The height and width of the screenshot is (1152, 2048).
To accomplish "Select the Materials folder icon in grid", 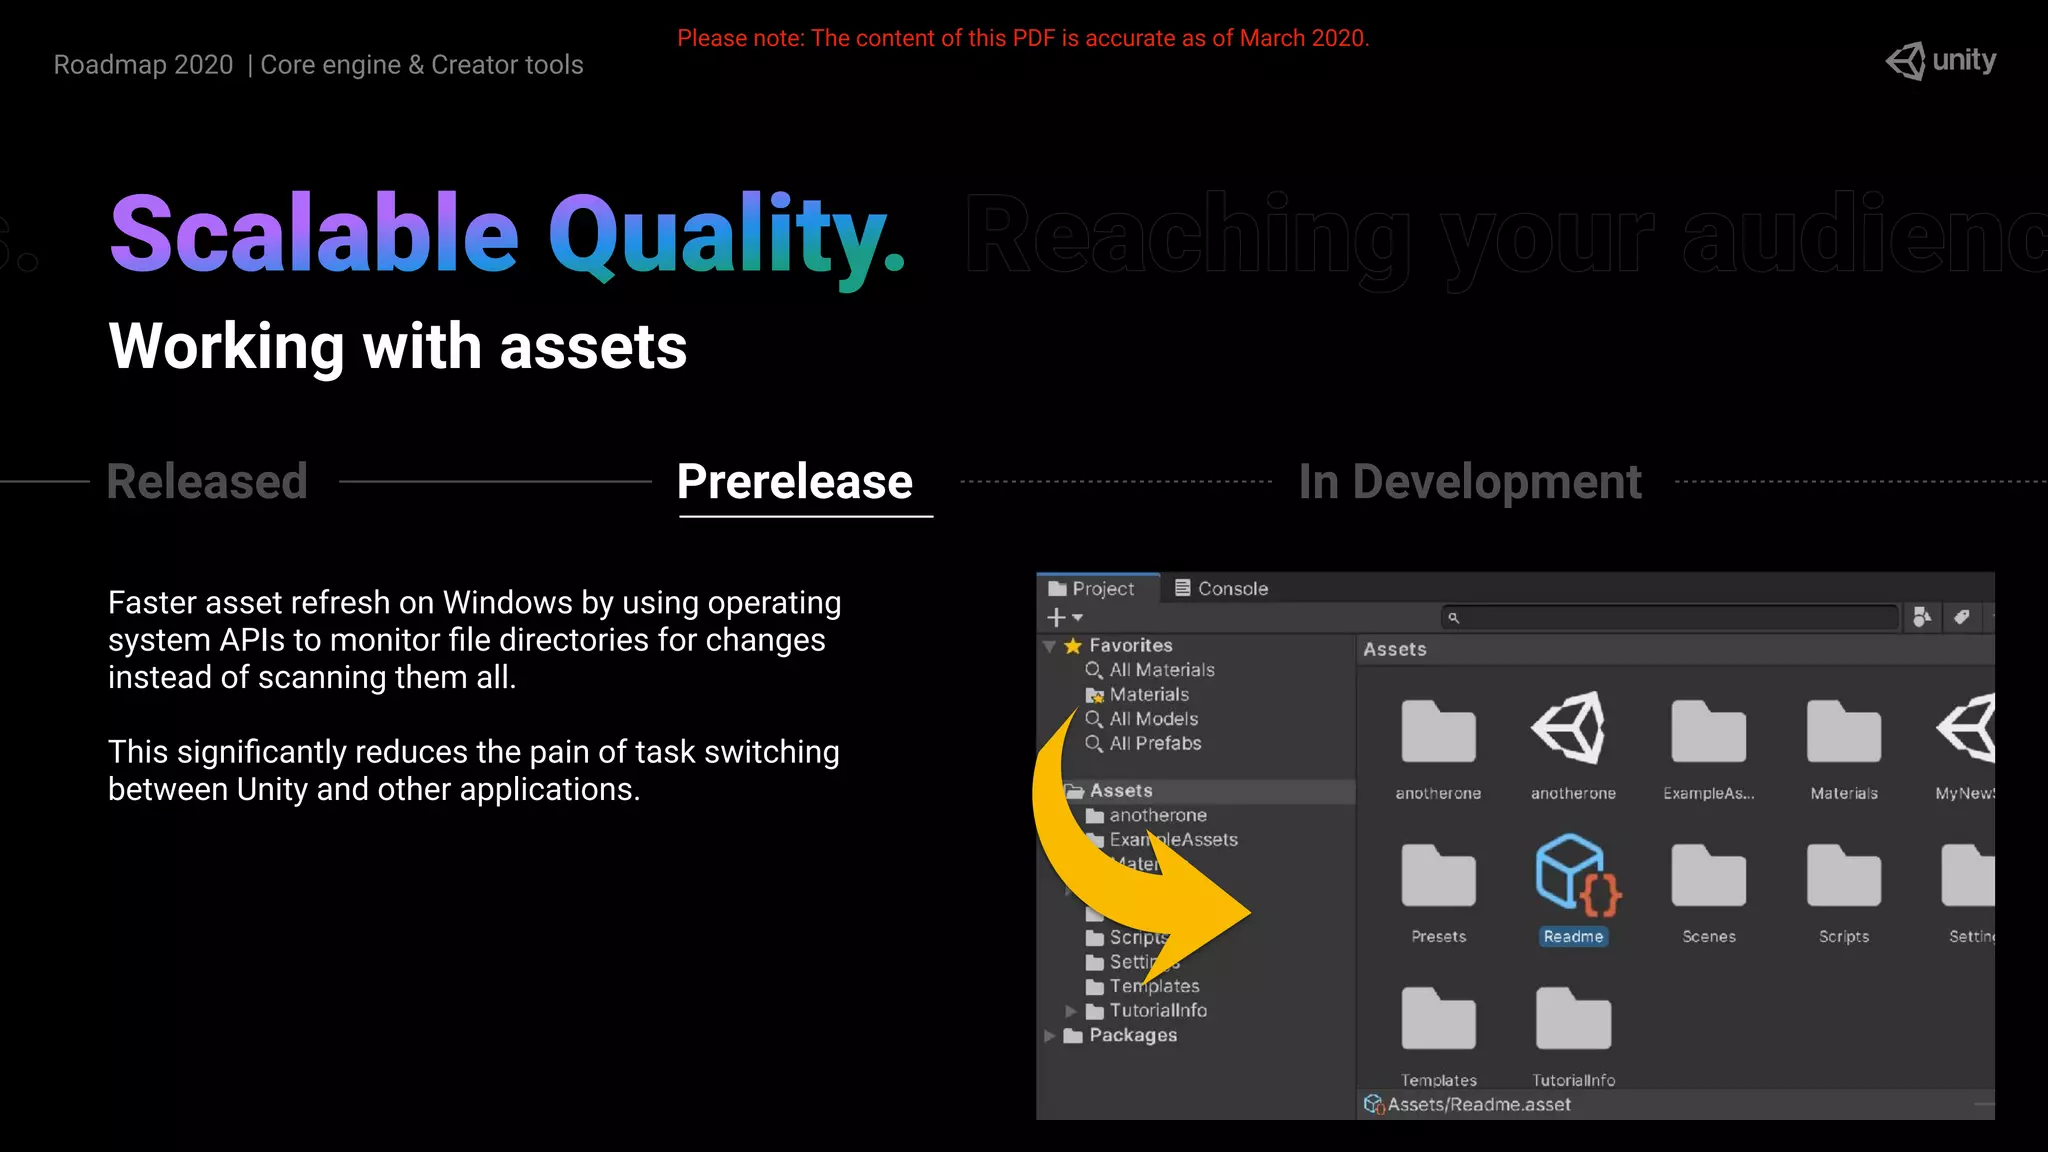I will coord(1844,731).
